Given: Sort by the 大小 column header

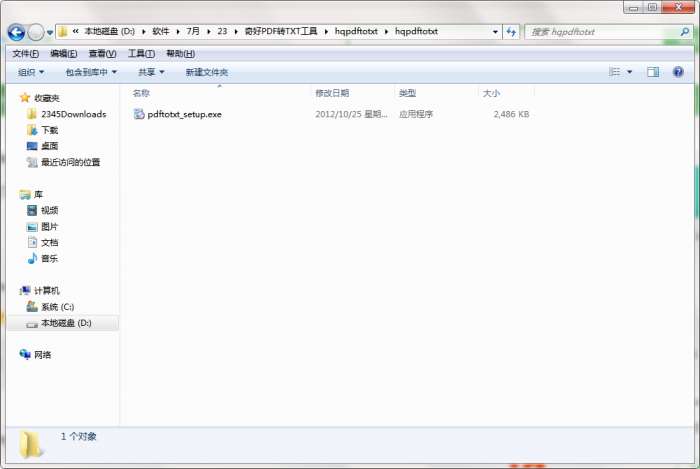Looking at the screenshot, I should coord(491,93).
